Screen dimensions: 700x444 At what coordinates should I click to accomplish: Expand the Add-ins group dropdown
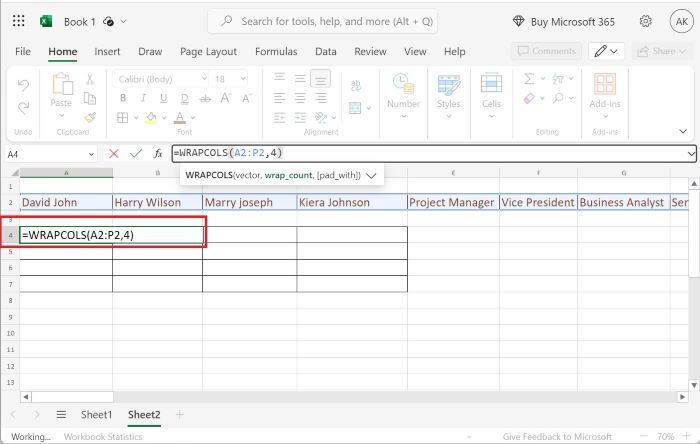[x=605, y=116]
